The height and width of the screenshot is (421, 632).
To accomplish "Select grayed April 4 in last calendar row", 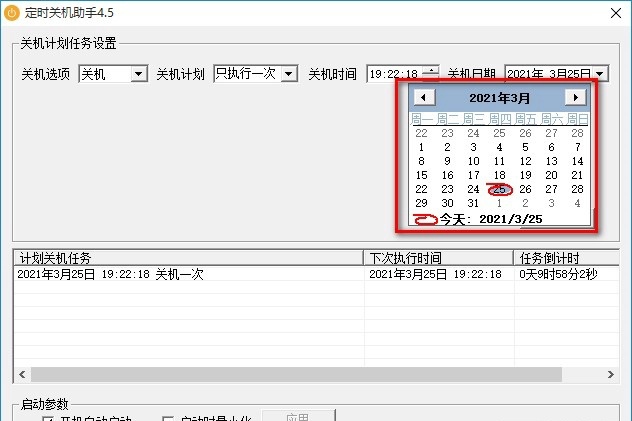I will click(x=577, y=203).
